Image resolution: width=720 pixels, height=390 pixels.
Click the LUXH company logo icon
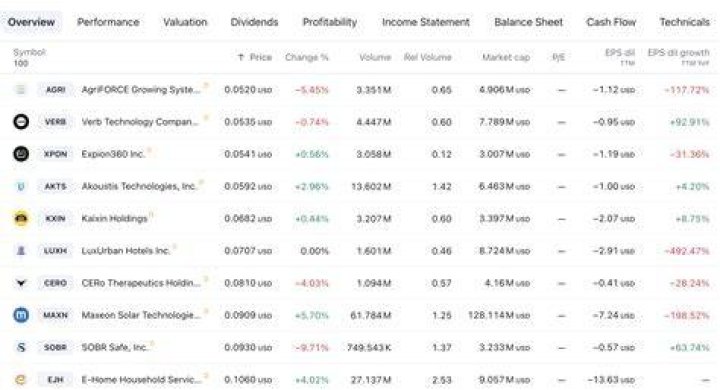click(21, 251)
